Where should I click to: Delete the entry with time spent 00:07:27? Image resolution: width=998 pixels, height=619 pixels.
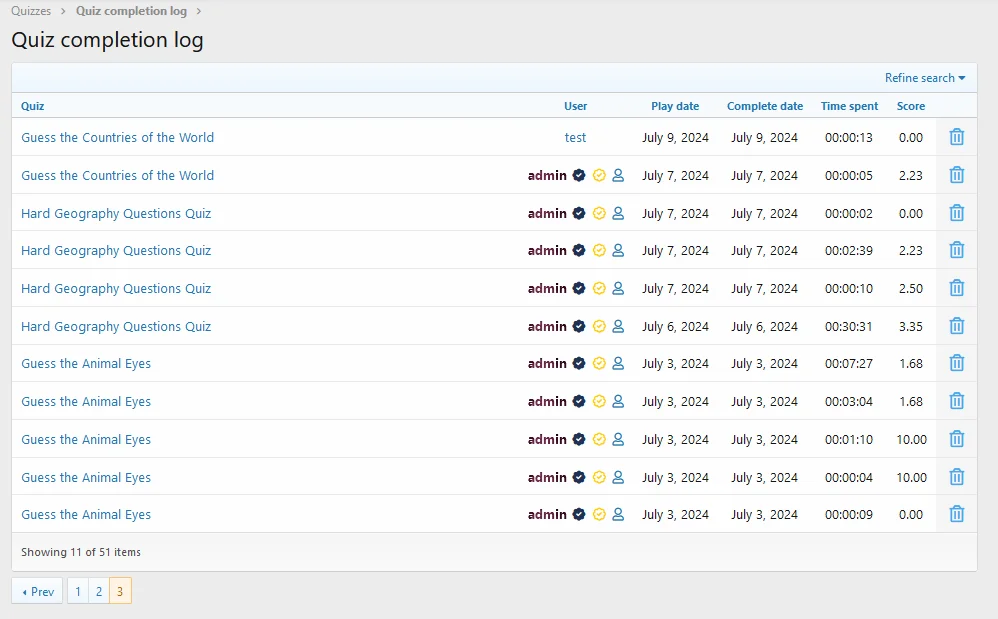956,364
